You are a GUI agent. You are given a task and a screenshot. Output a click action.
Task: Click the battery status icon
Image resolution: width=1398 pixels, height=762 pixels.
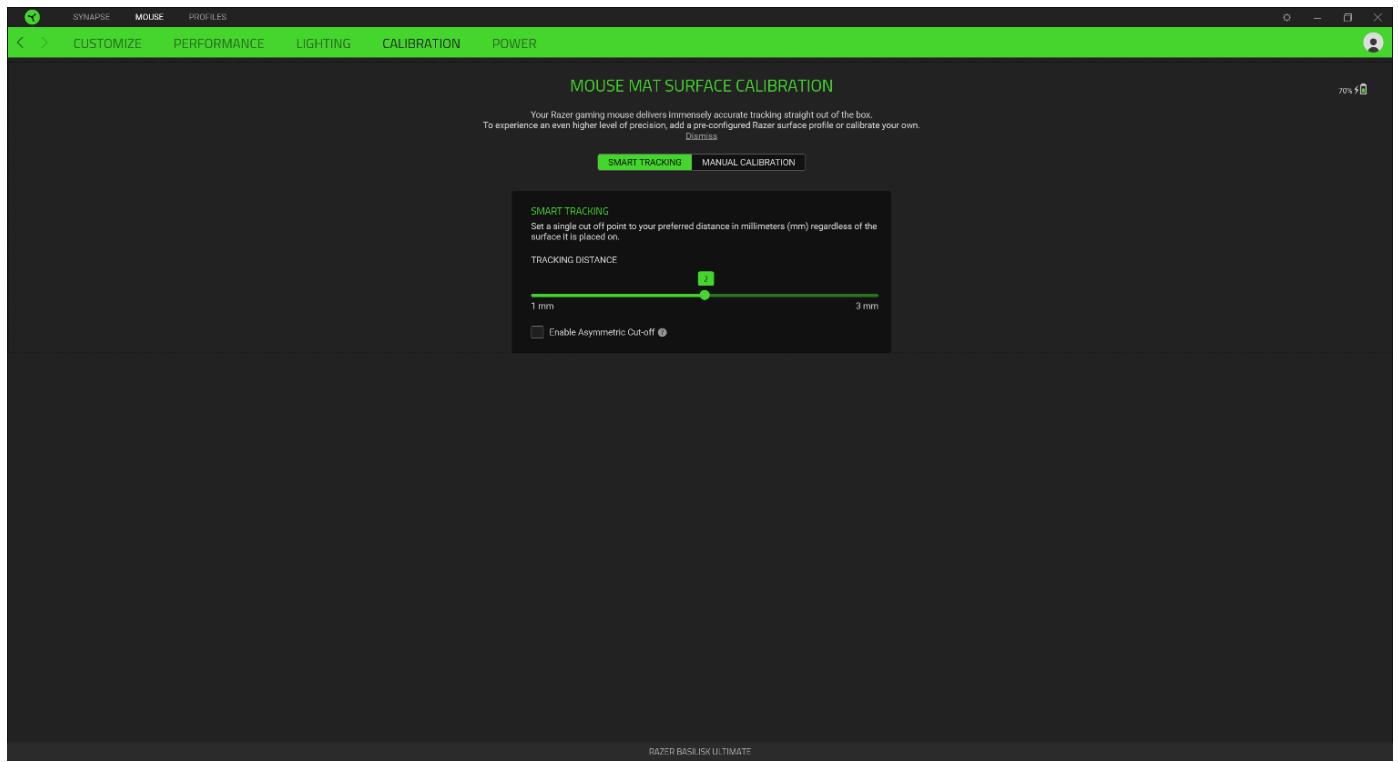coord(1364,90)
